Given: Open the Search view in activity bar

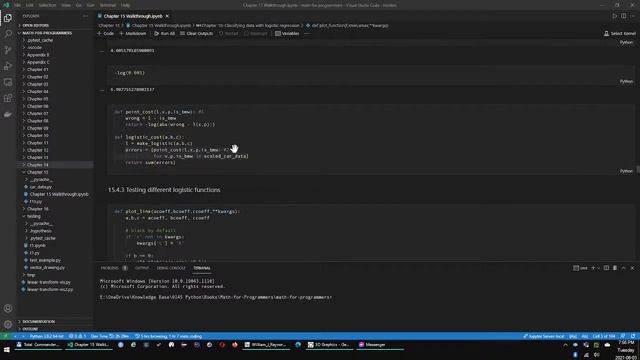Looking at the screenshot, I should 8,34.
